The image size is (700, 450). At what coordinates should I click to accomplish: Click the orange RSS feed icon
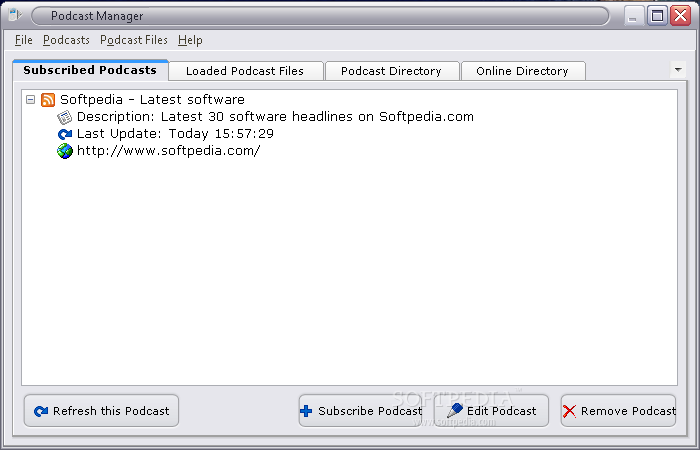[48, 100]
